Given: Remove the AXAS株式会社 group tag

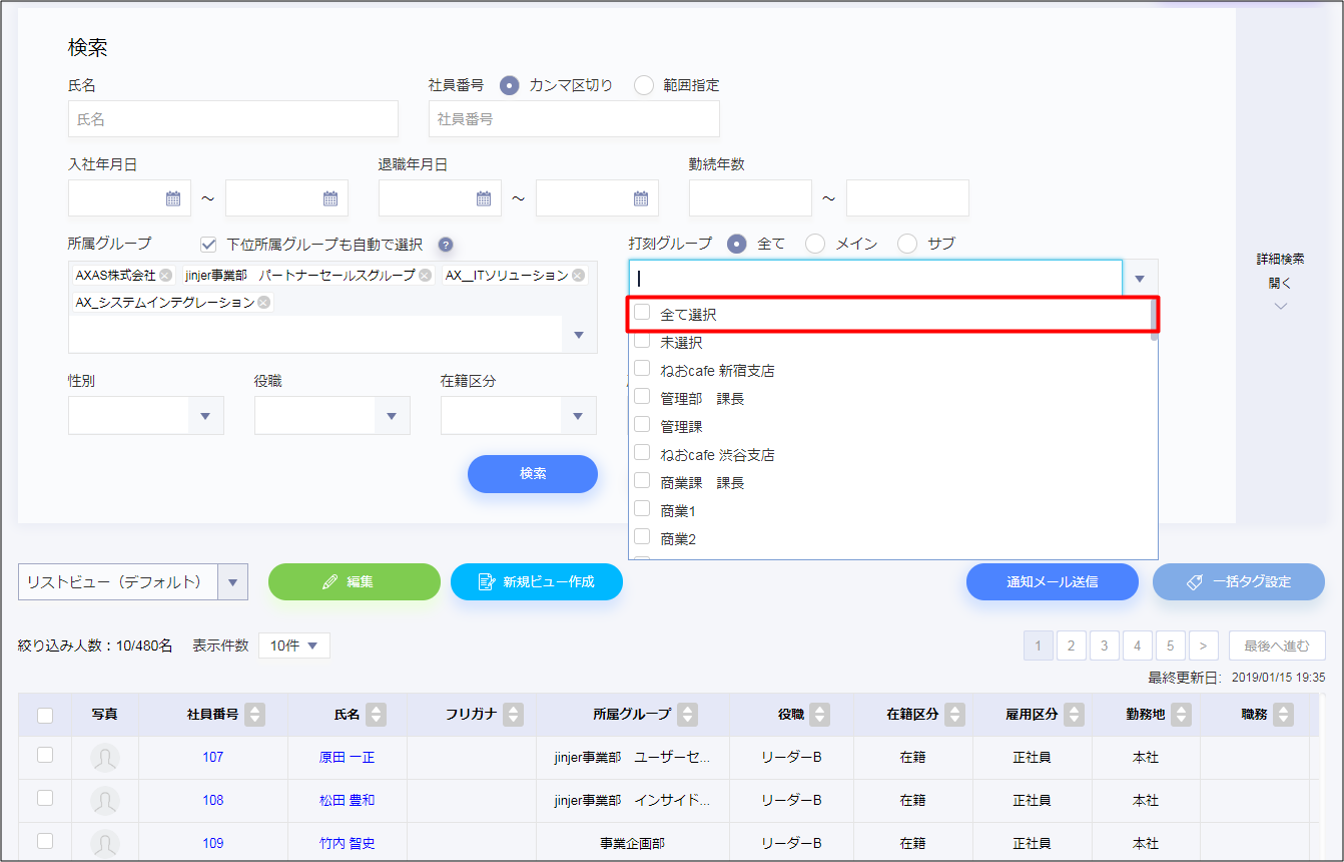Looking at the screenshot, I should tap(166, 275).
